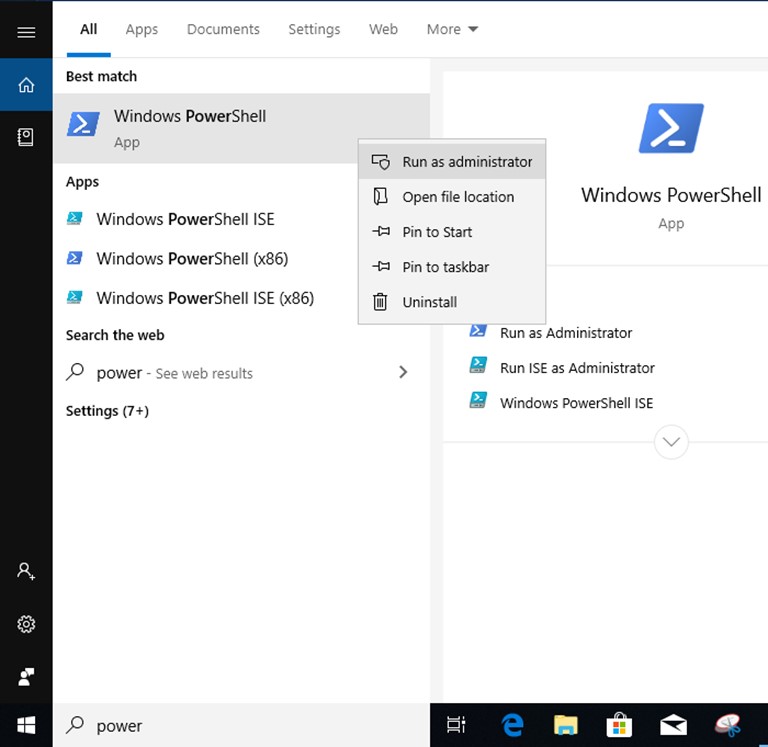Switch to the Web tab
768x747 pixels.
383,29
